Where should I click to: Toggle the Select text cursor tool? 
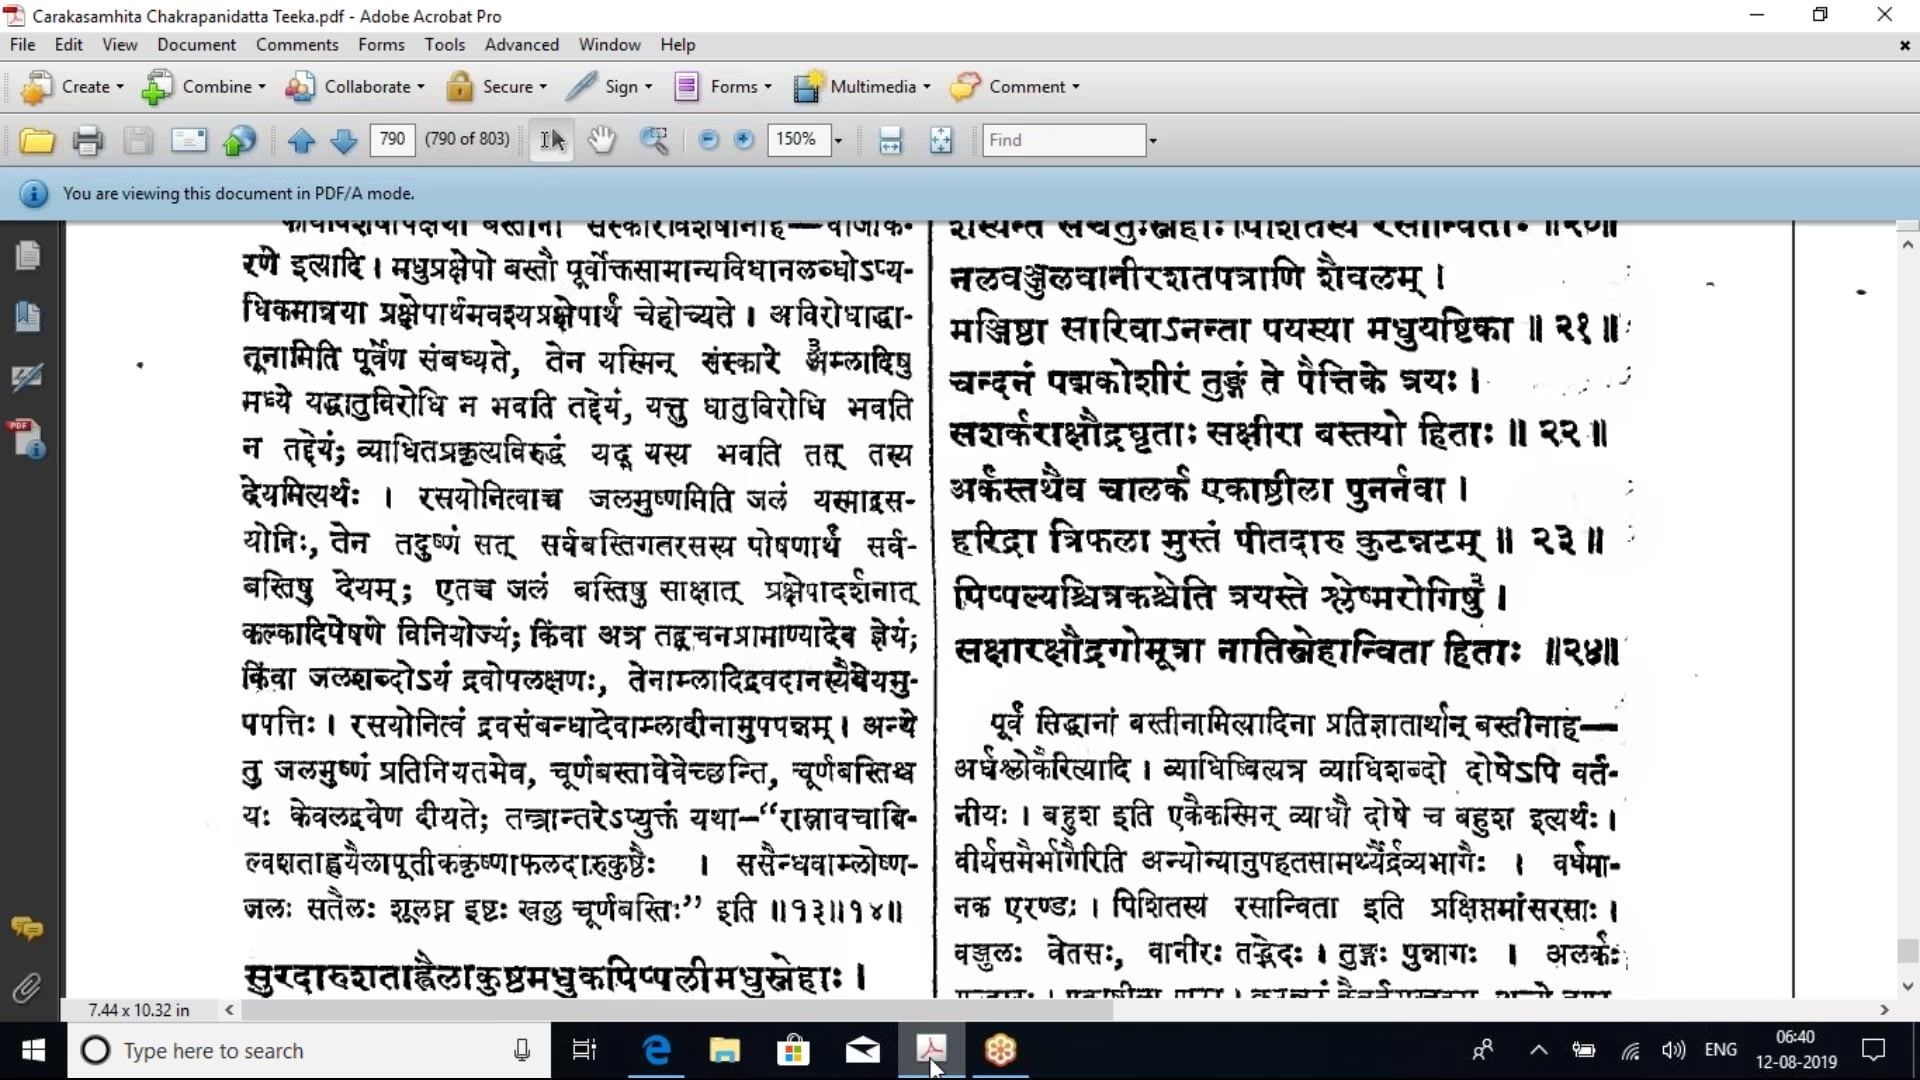pyautogui.click(x=552, y=140)
